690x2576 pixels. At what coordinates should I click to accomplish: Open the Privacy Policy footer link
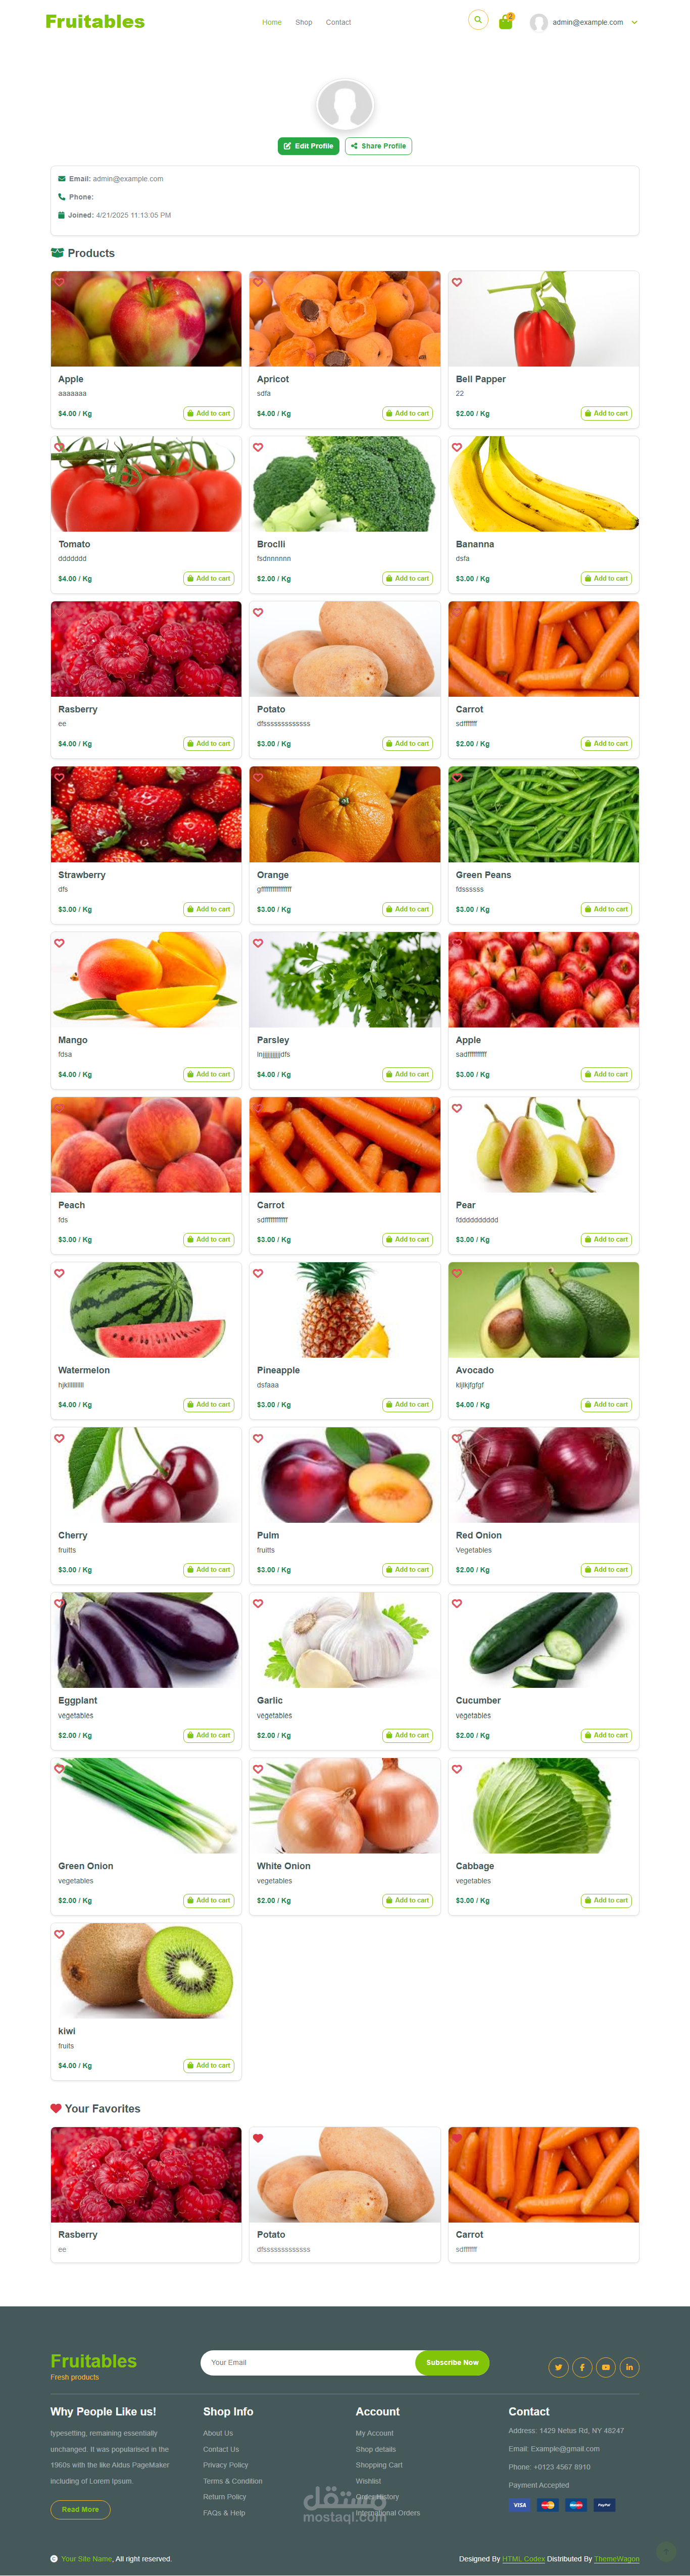coord(225,2465)
